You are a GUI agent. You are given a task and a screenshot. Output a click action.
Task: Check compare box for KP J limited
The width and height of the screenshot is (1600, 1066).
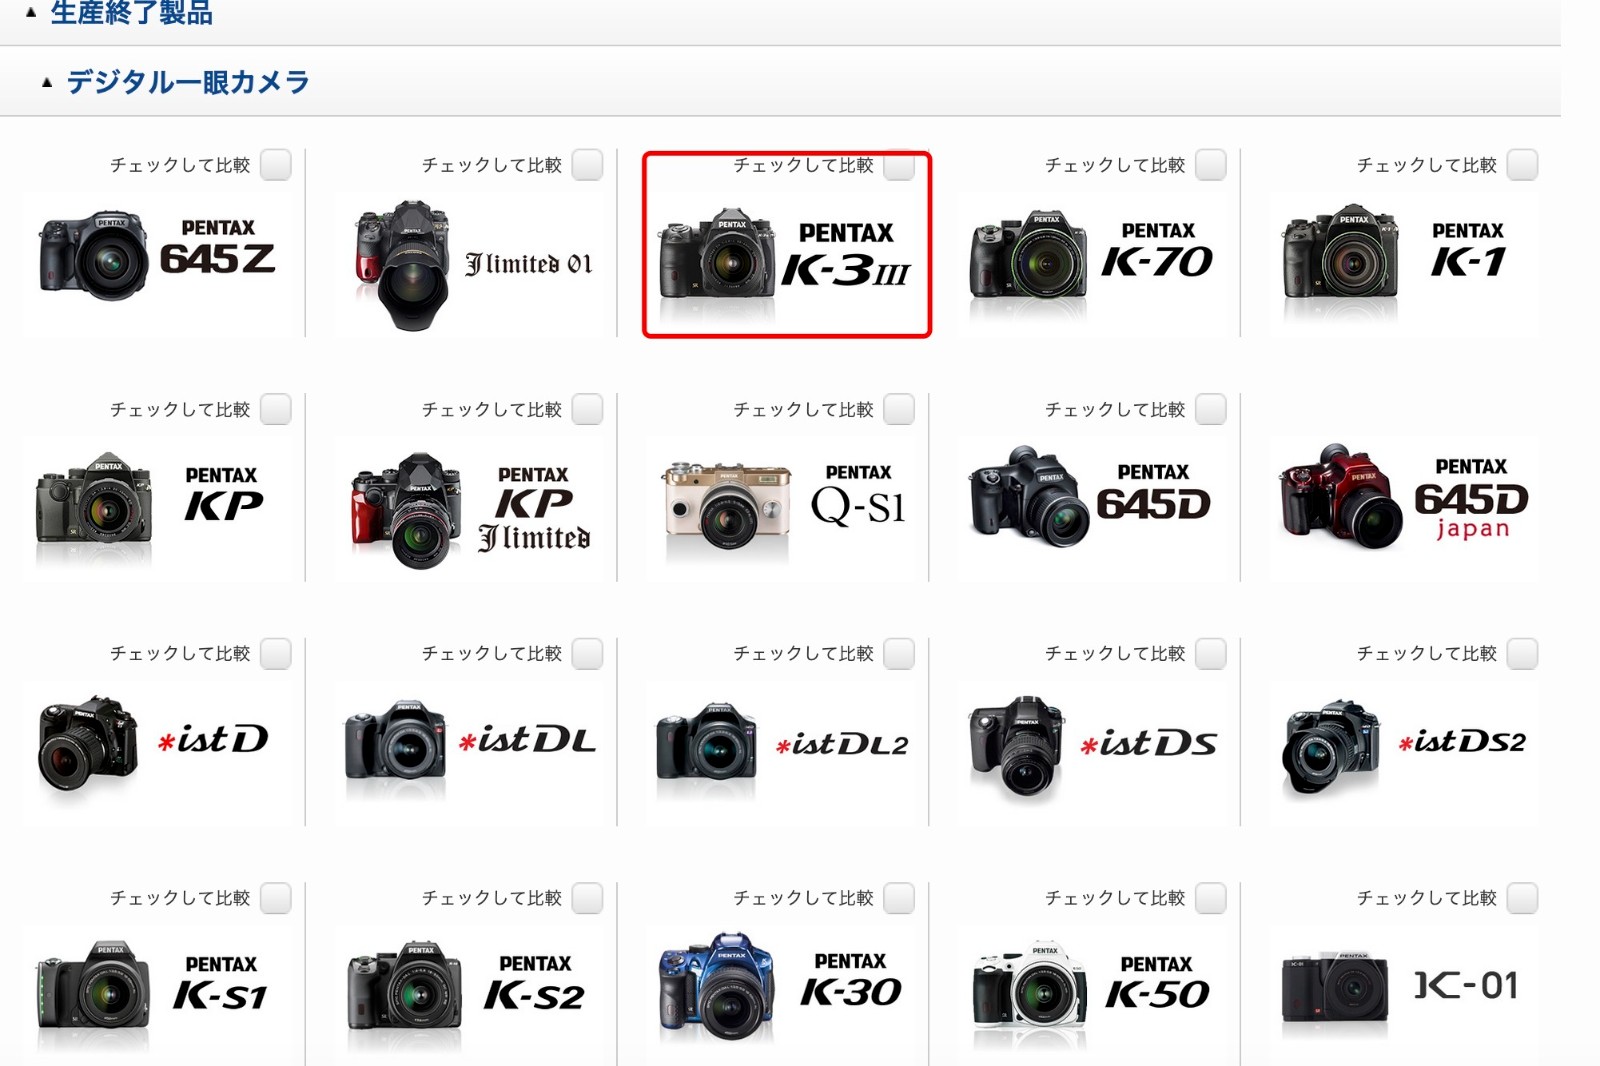coord(588,409)
